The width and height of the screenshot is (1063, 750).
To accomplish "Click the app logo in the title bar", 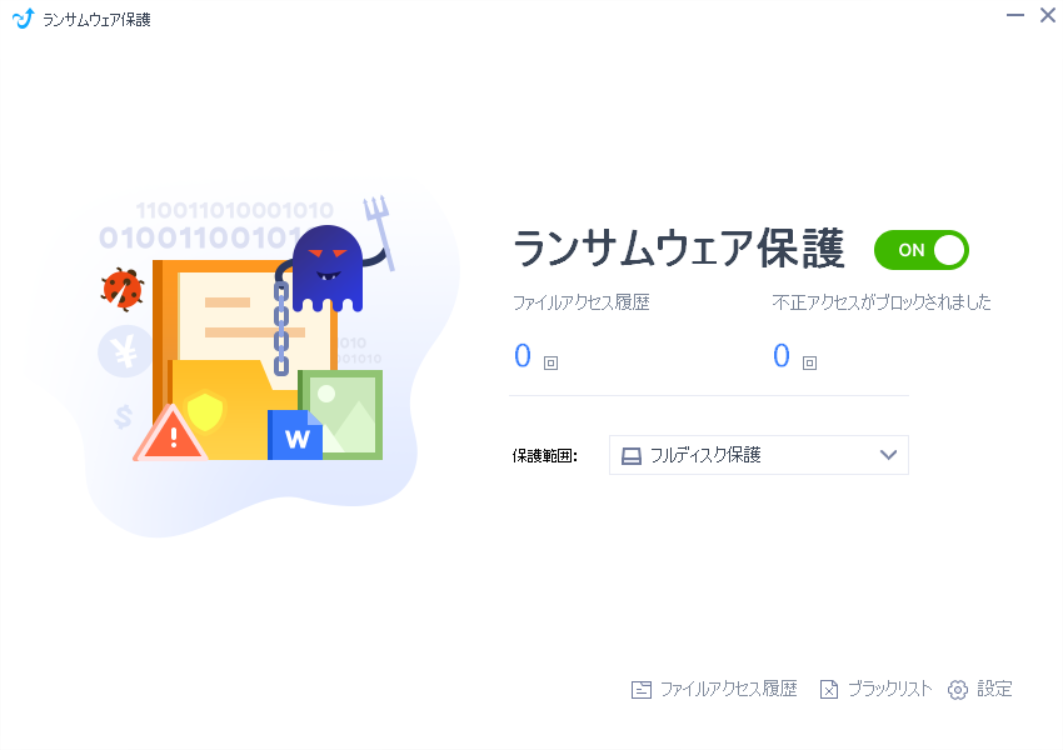I will 23,18.
